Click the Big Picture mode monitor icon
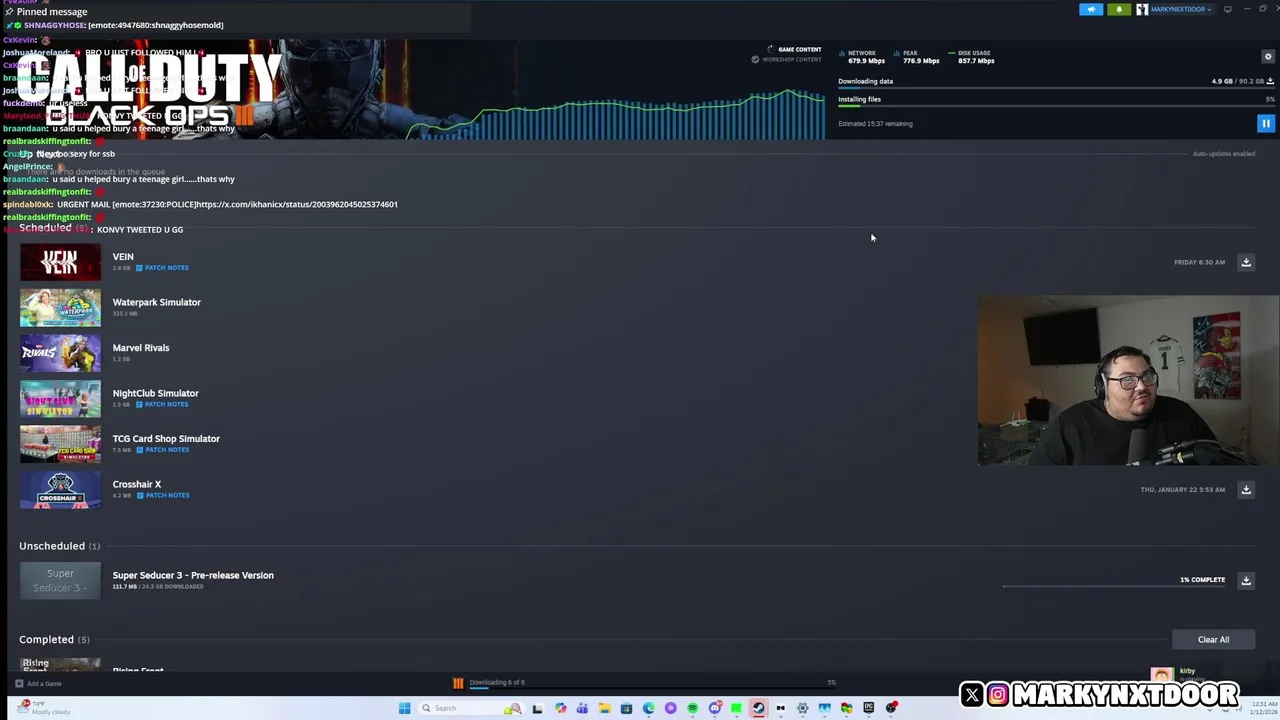 click(1228, 9)
